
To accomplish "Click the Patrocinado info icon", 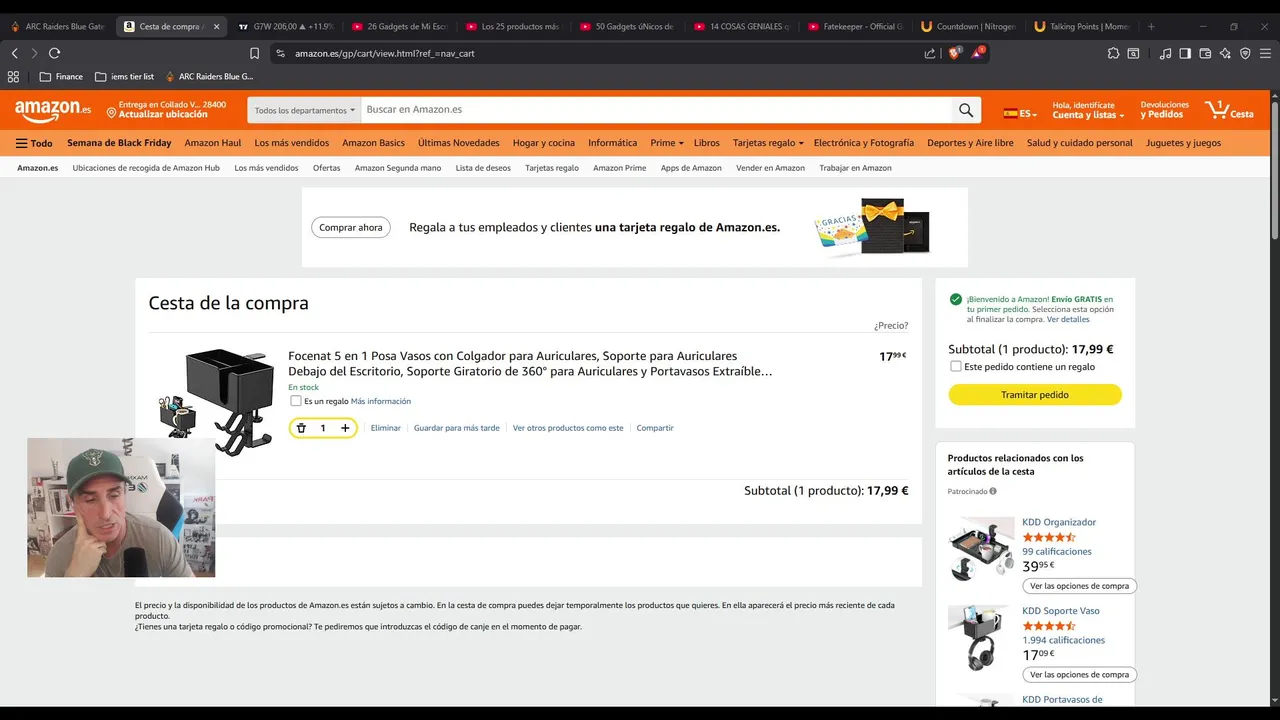I will [x=993, y=491].
